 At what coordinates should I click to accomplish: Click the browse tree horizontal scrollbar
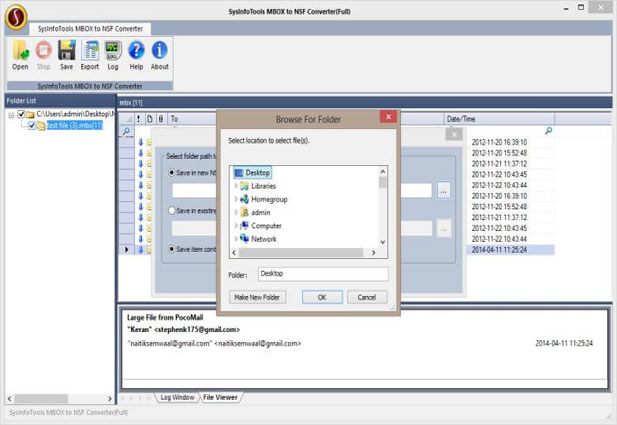[303, 253]
